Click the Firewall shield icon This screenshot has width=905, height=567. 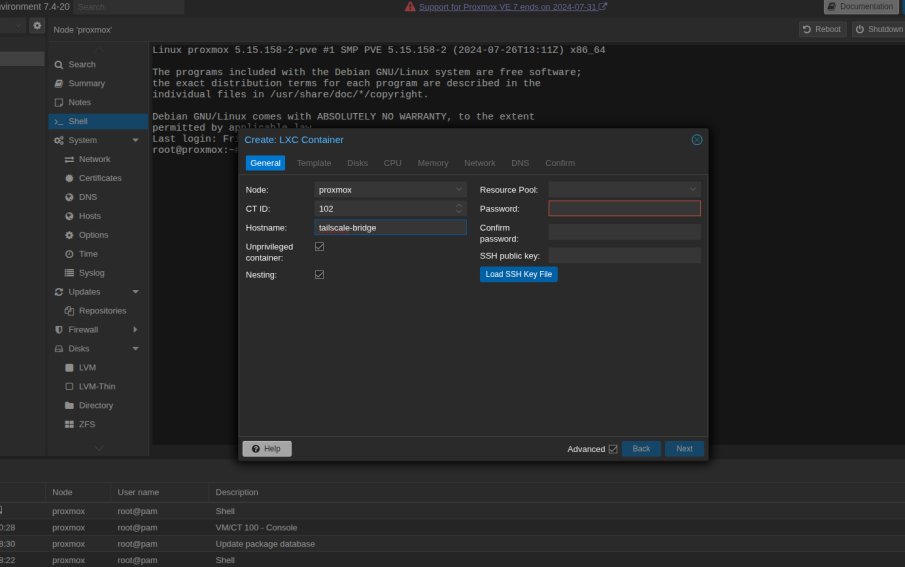58,330
